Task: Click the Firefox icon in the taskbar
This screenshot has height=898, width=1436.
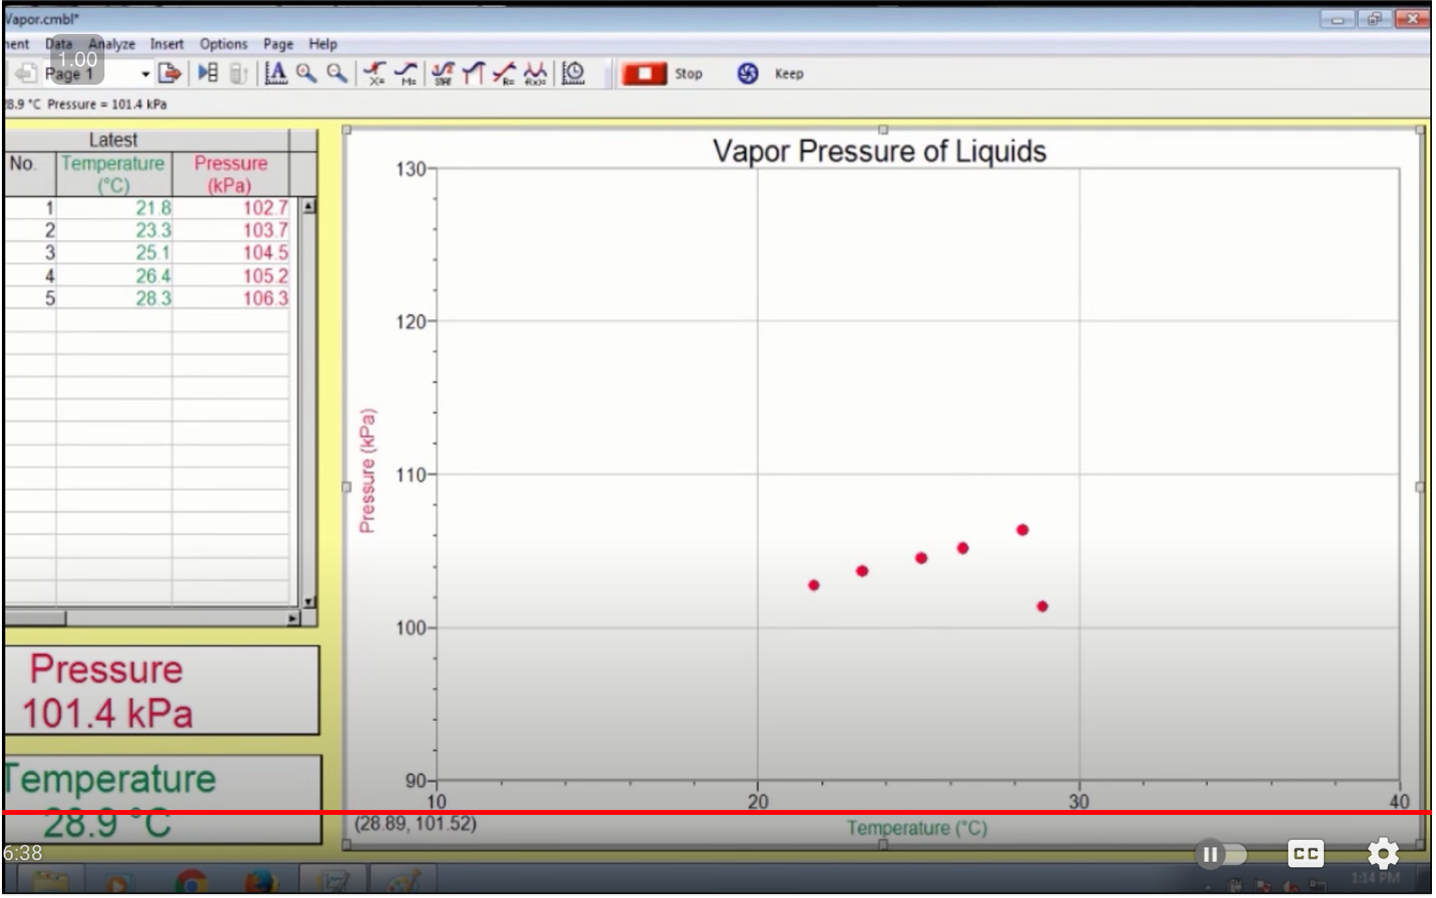Action: point(261,883)
